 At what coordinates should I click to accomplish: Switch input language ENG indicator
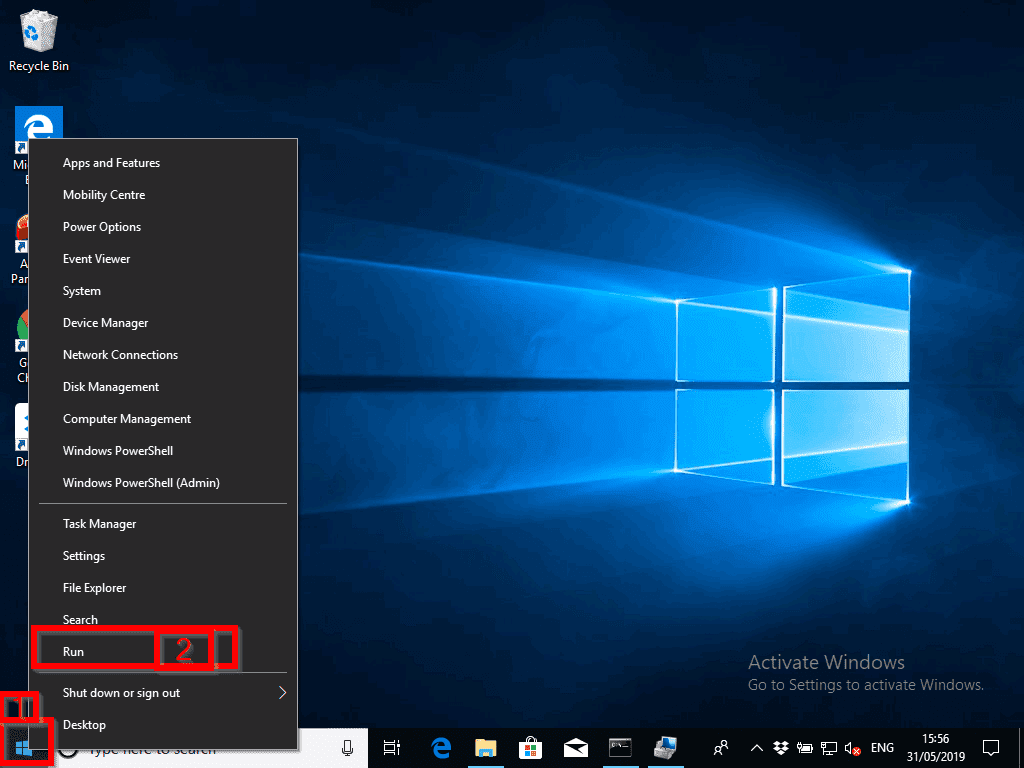point(882,748)
